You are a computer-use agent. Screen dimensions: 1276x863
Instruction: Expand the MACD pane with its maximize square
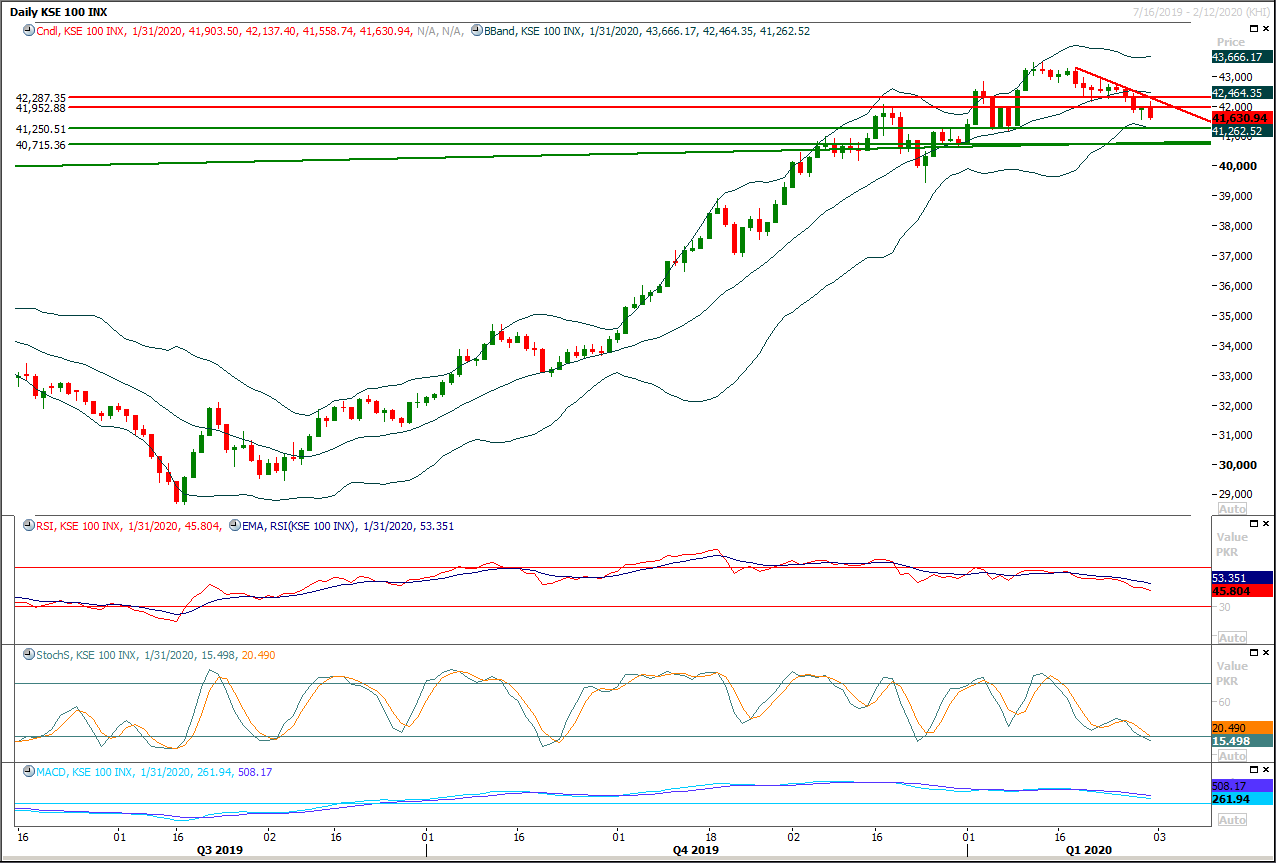point(1255,769)
